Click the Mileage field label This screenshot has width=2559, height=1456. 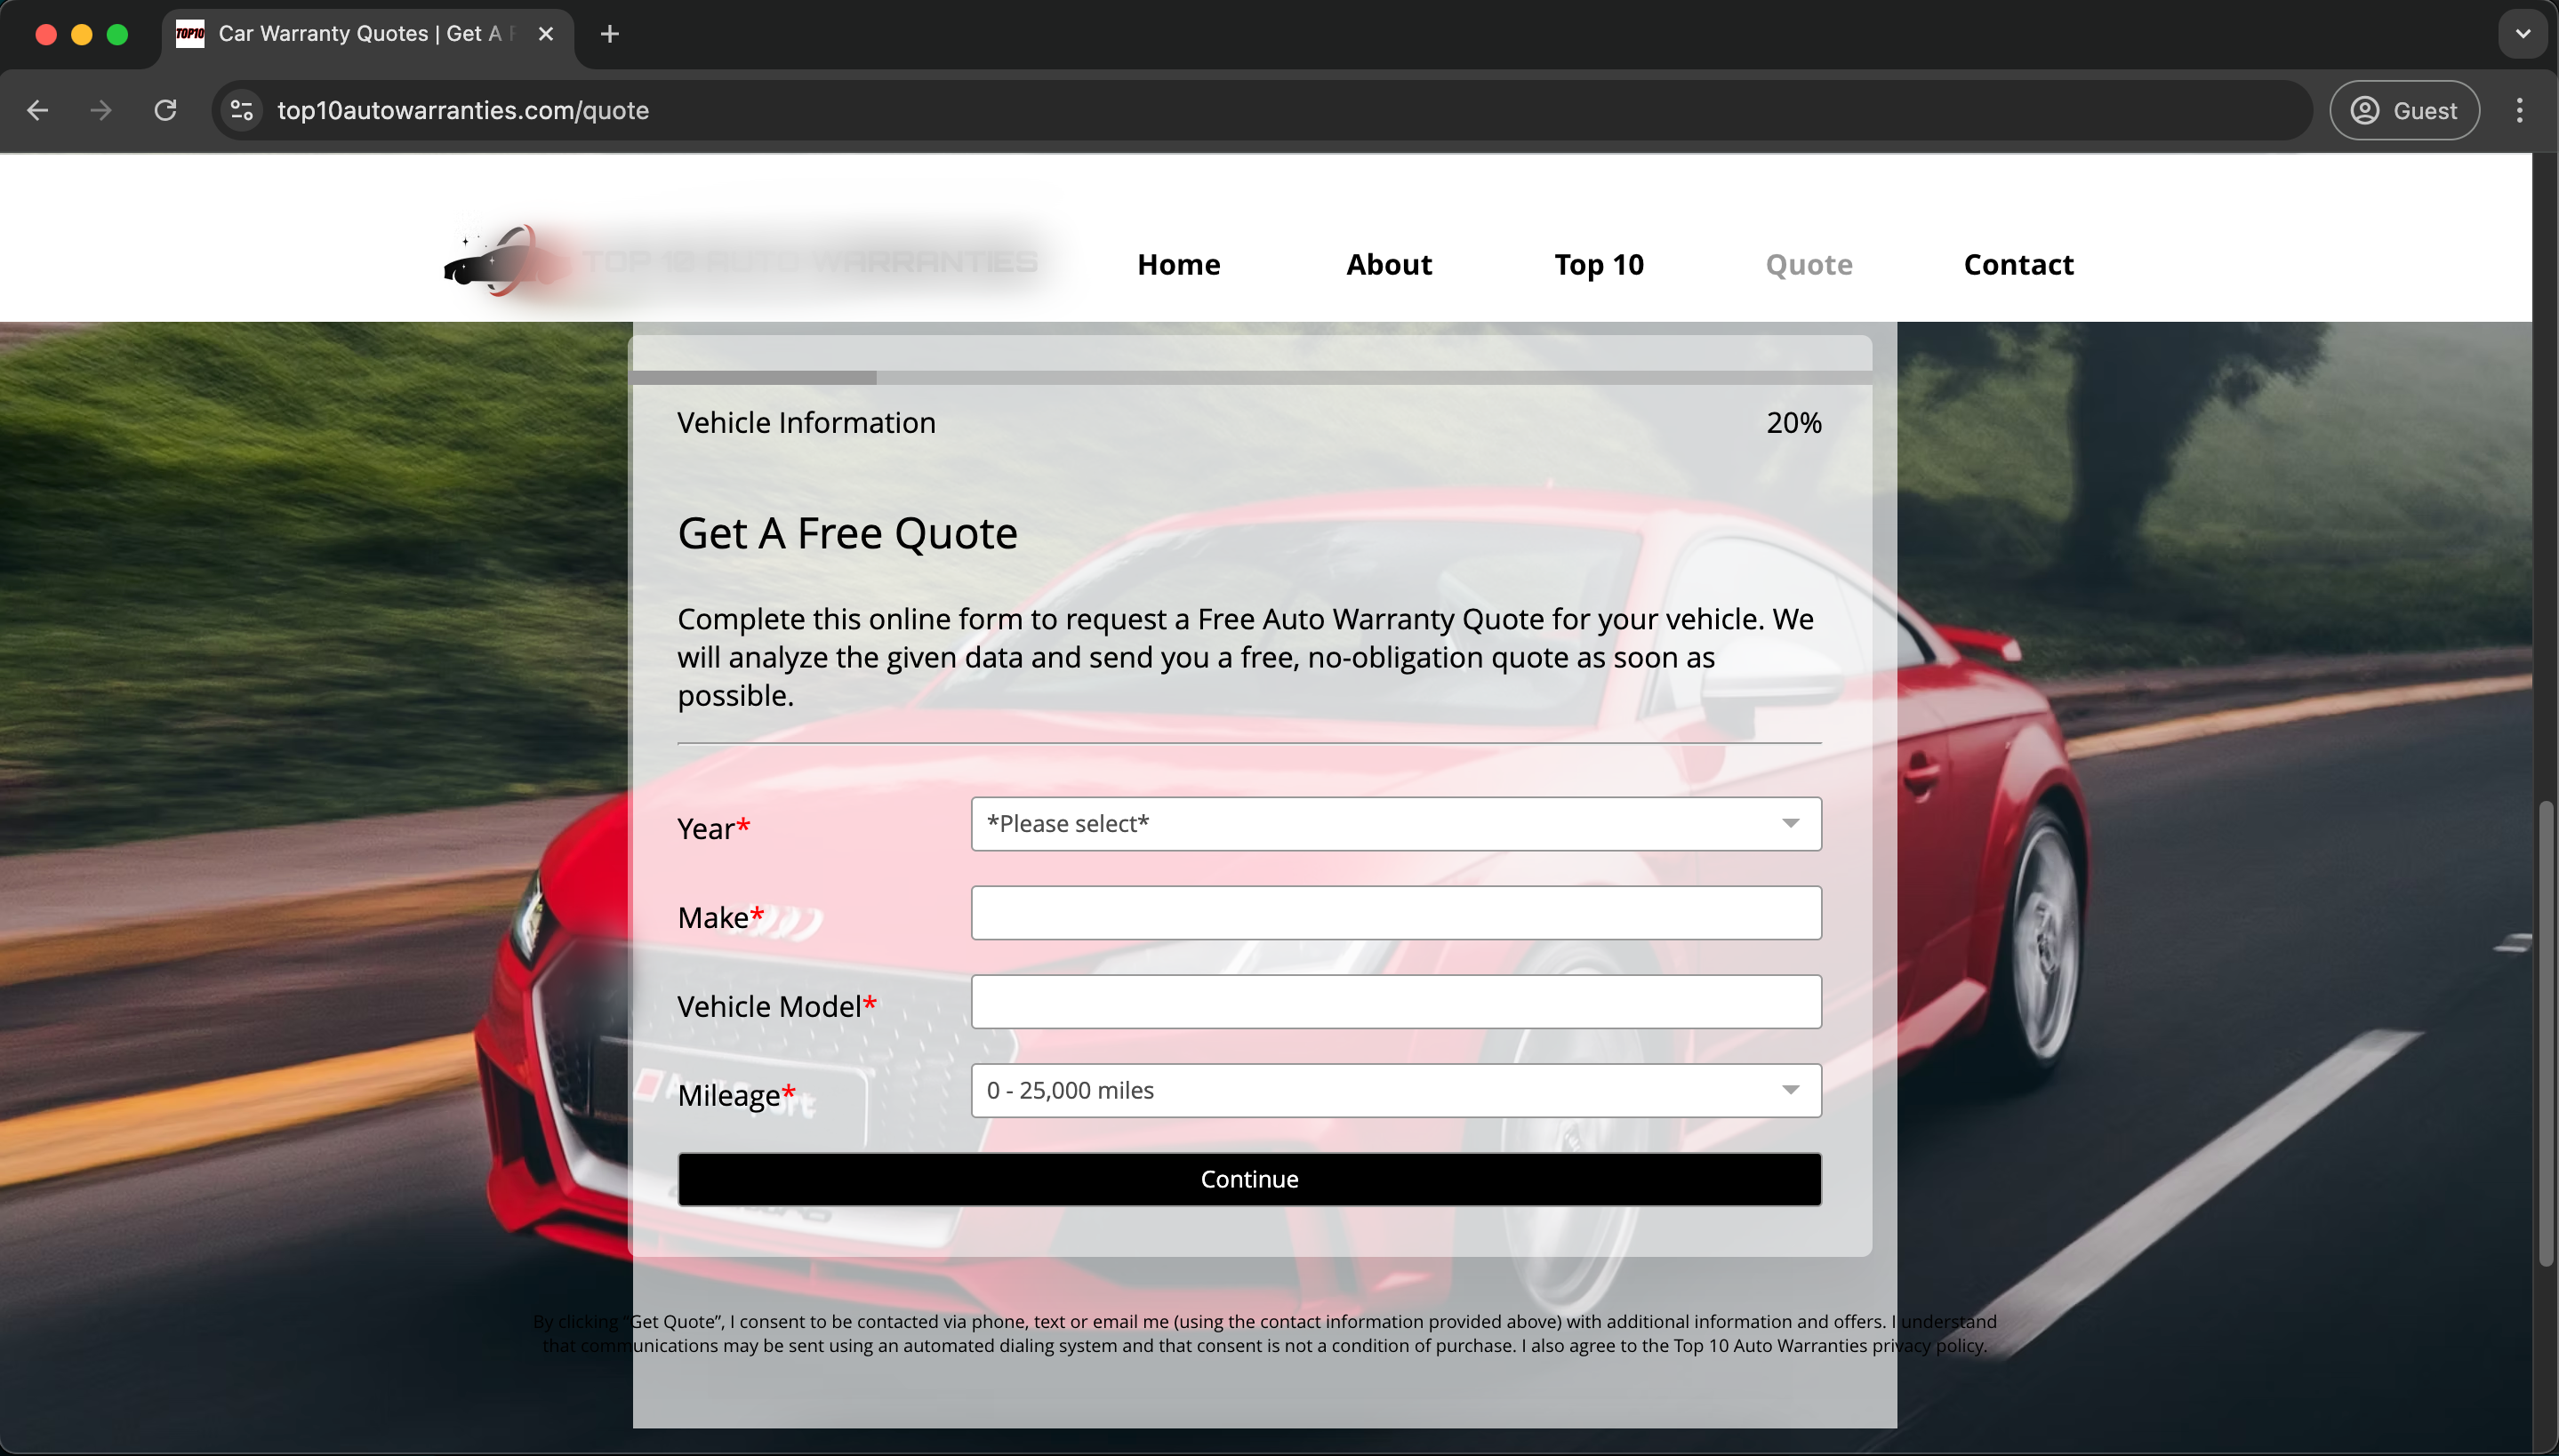tap(736, 1095)
